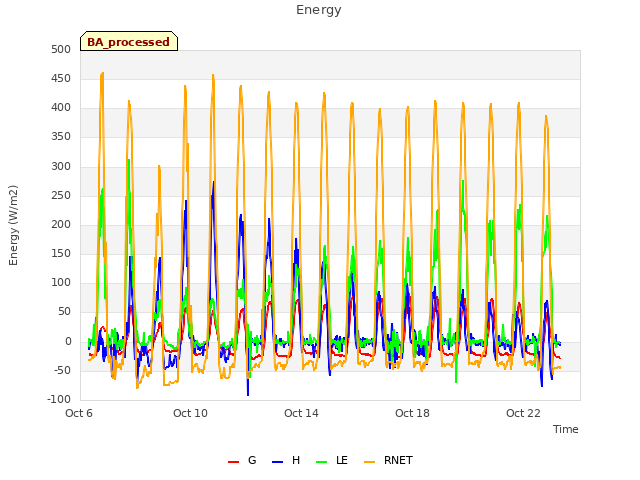
Task: Click the red G legend marker
Action: pyautogui.click(x=233, y=462)
